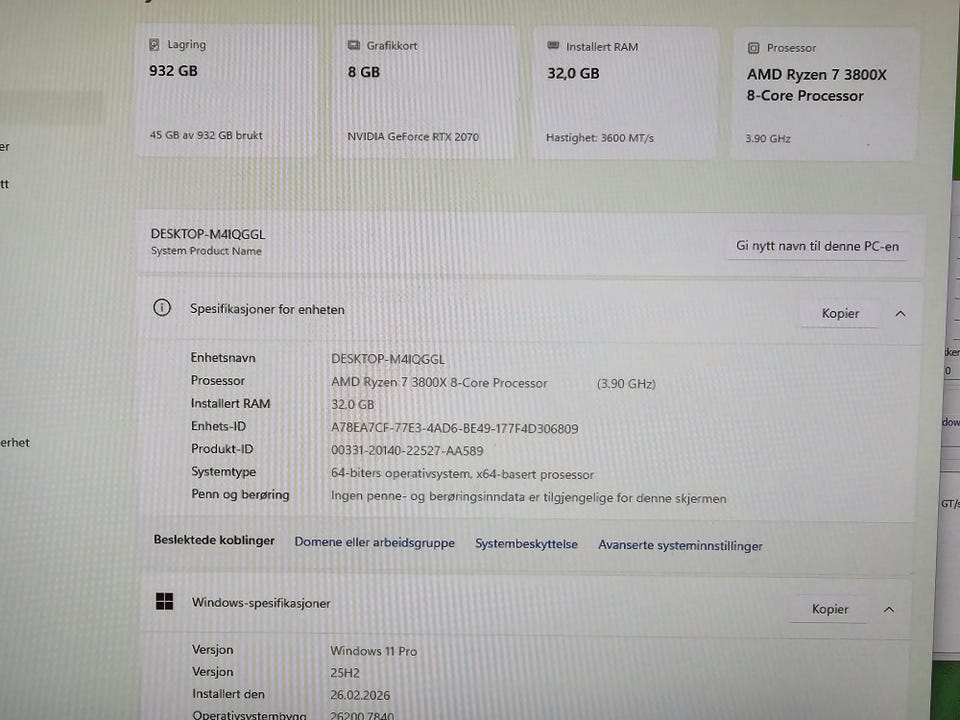Click the Enhets-ID label
The width and height of the screenshot is (960, 720).
[x=218, y=426]
